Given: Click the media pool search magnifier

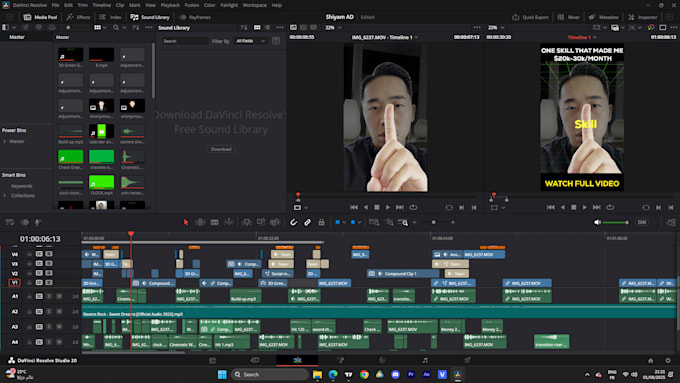Looking at the screenshot, I should pyautogui.click(x=116, y=27).
